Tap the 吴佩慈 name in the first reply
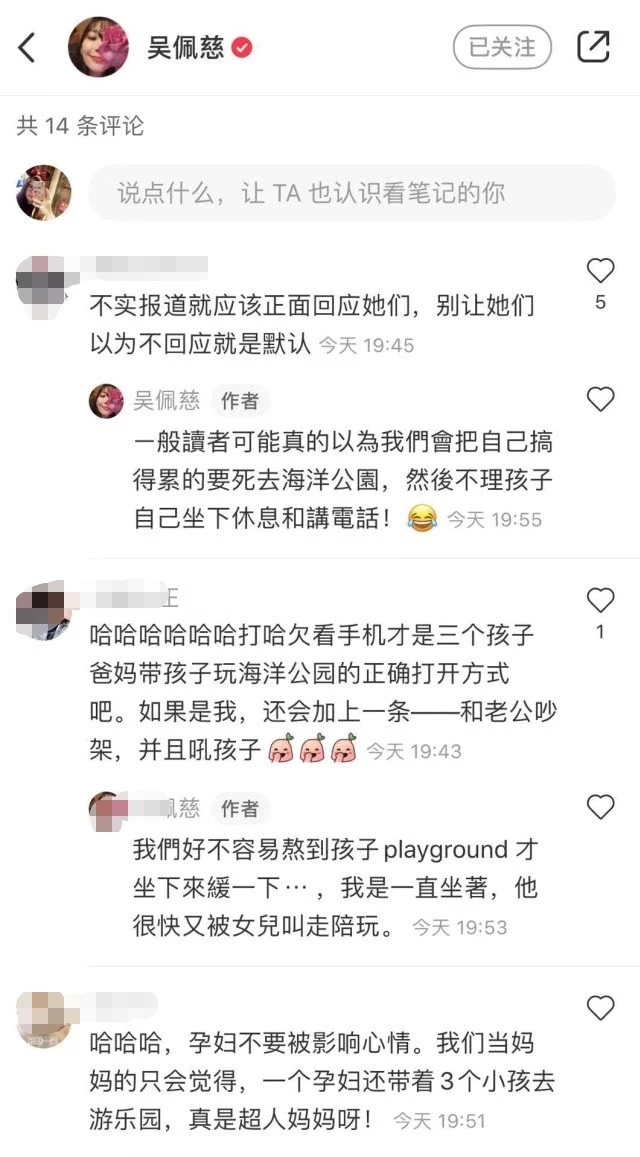This screenshot has height=1157, width=640. click(x=166, y=401)
